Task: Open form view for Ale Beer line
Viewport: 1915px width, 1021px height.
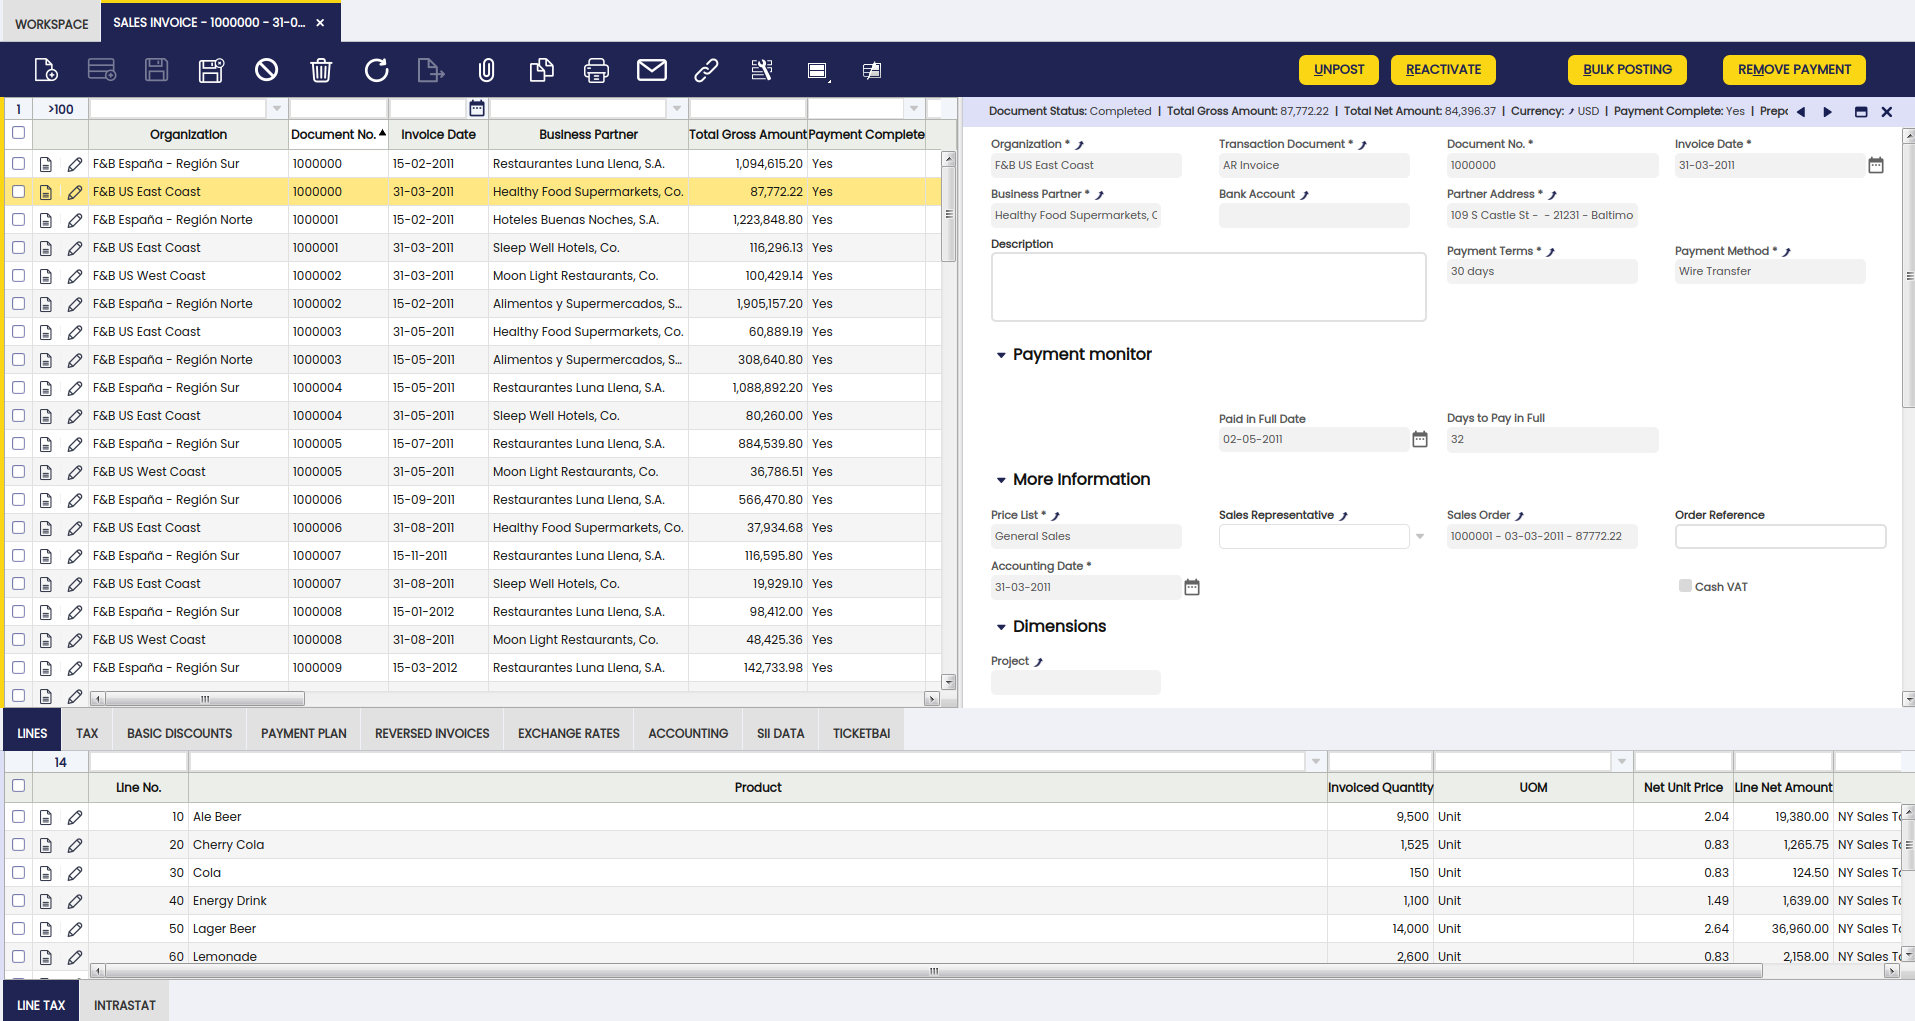Action: coord(46,817)
